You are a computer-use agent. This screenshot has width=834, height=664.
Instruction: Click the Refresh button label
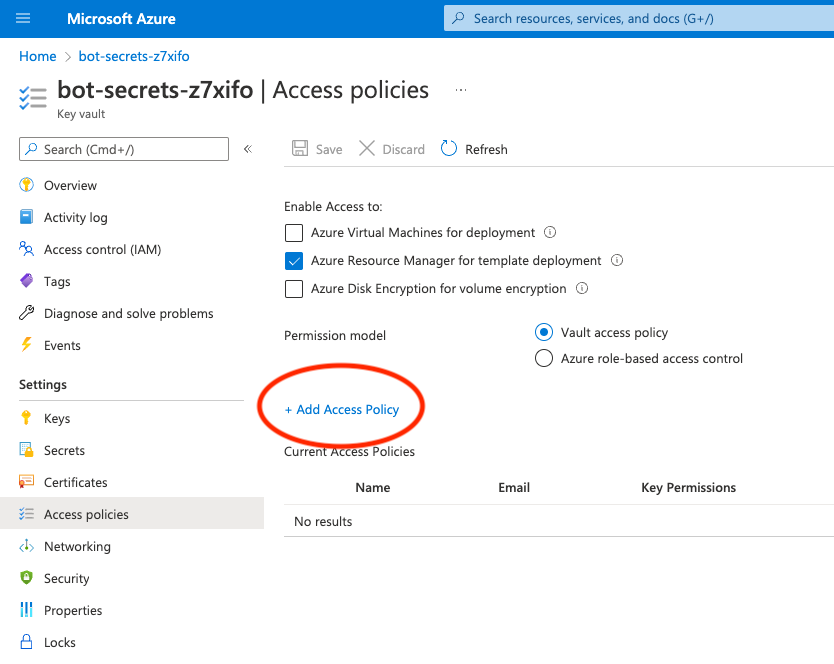[486, 150]
